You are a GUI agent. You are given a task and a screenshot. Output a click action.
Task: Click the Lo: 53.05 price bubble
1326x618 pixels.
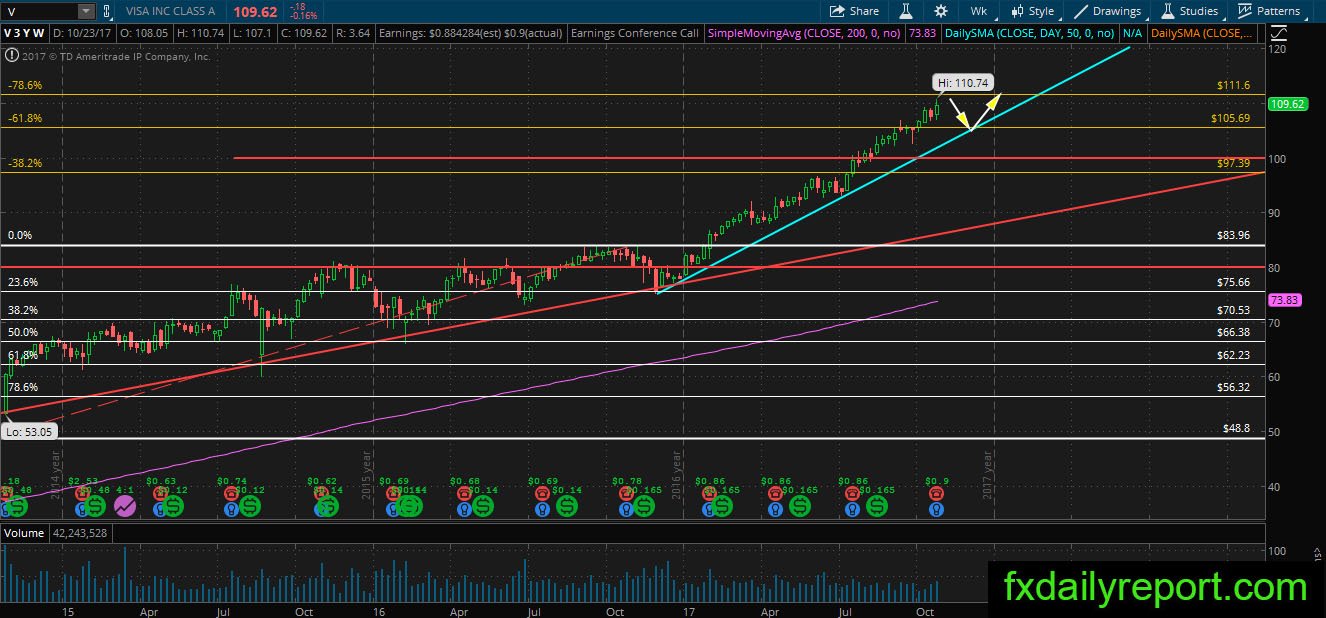click(28, 432)
